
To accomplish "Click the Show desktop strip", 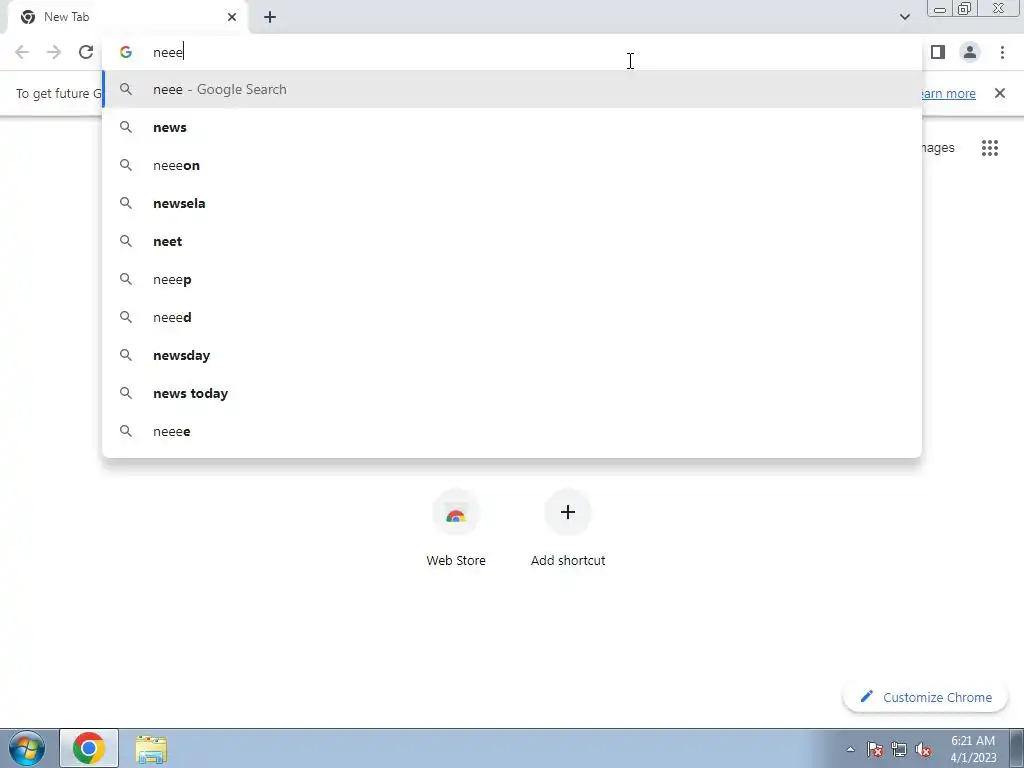I will 1017,748.
